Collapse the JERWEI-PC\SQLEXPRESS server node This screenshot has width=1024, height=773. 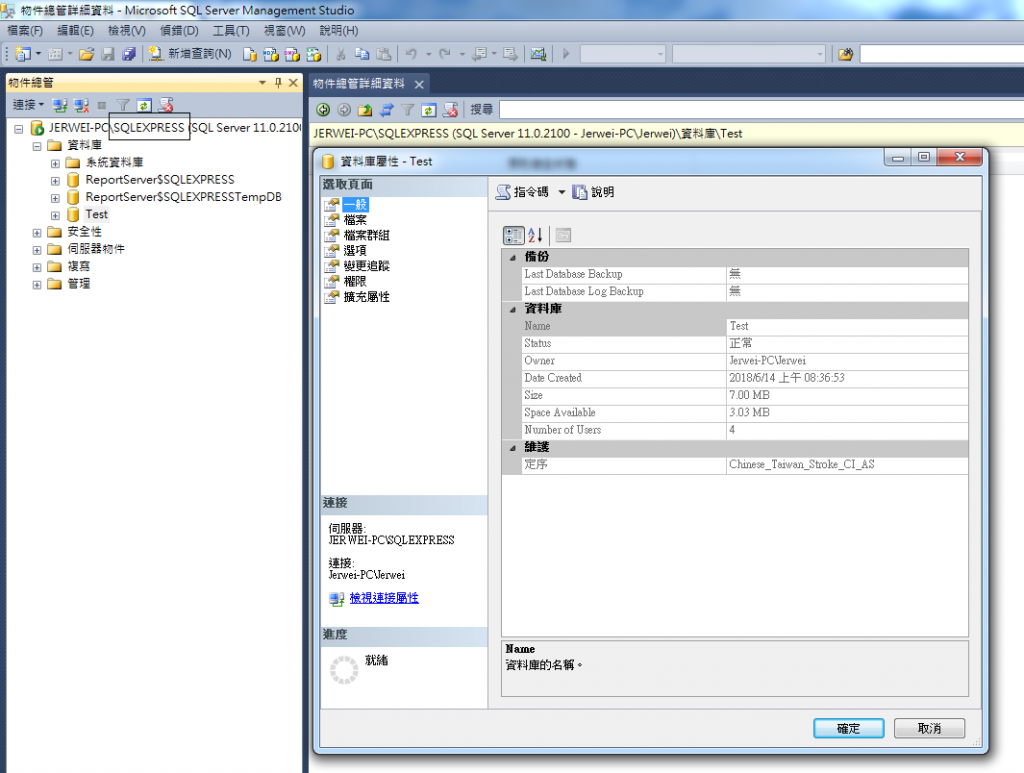click(x=18, y=129)
